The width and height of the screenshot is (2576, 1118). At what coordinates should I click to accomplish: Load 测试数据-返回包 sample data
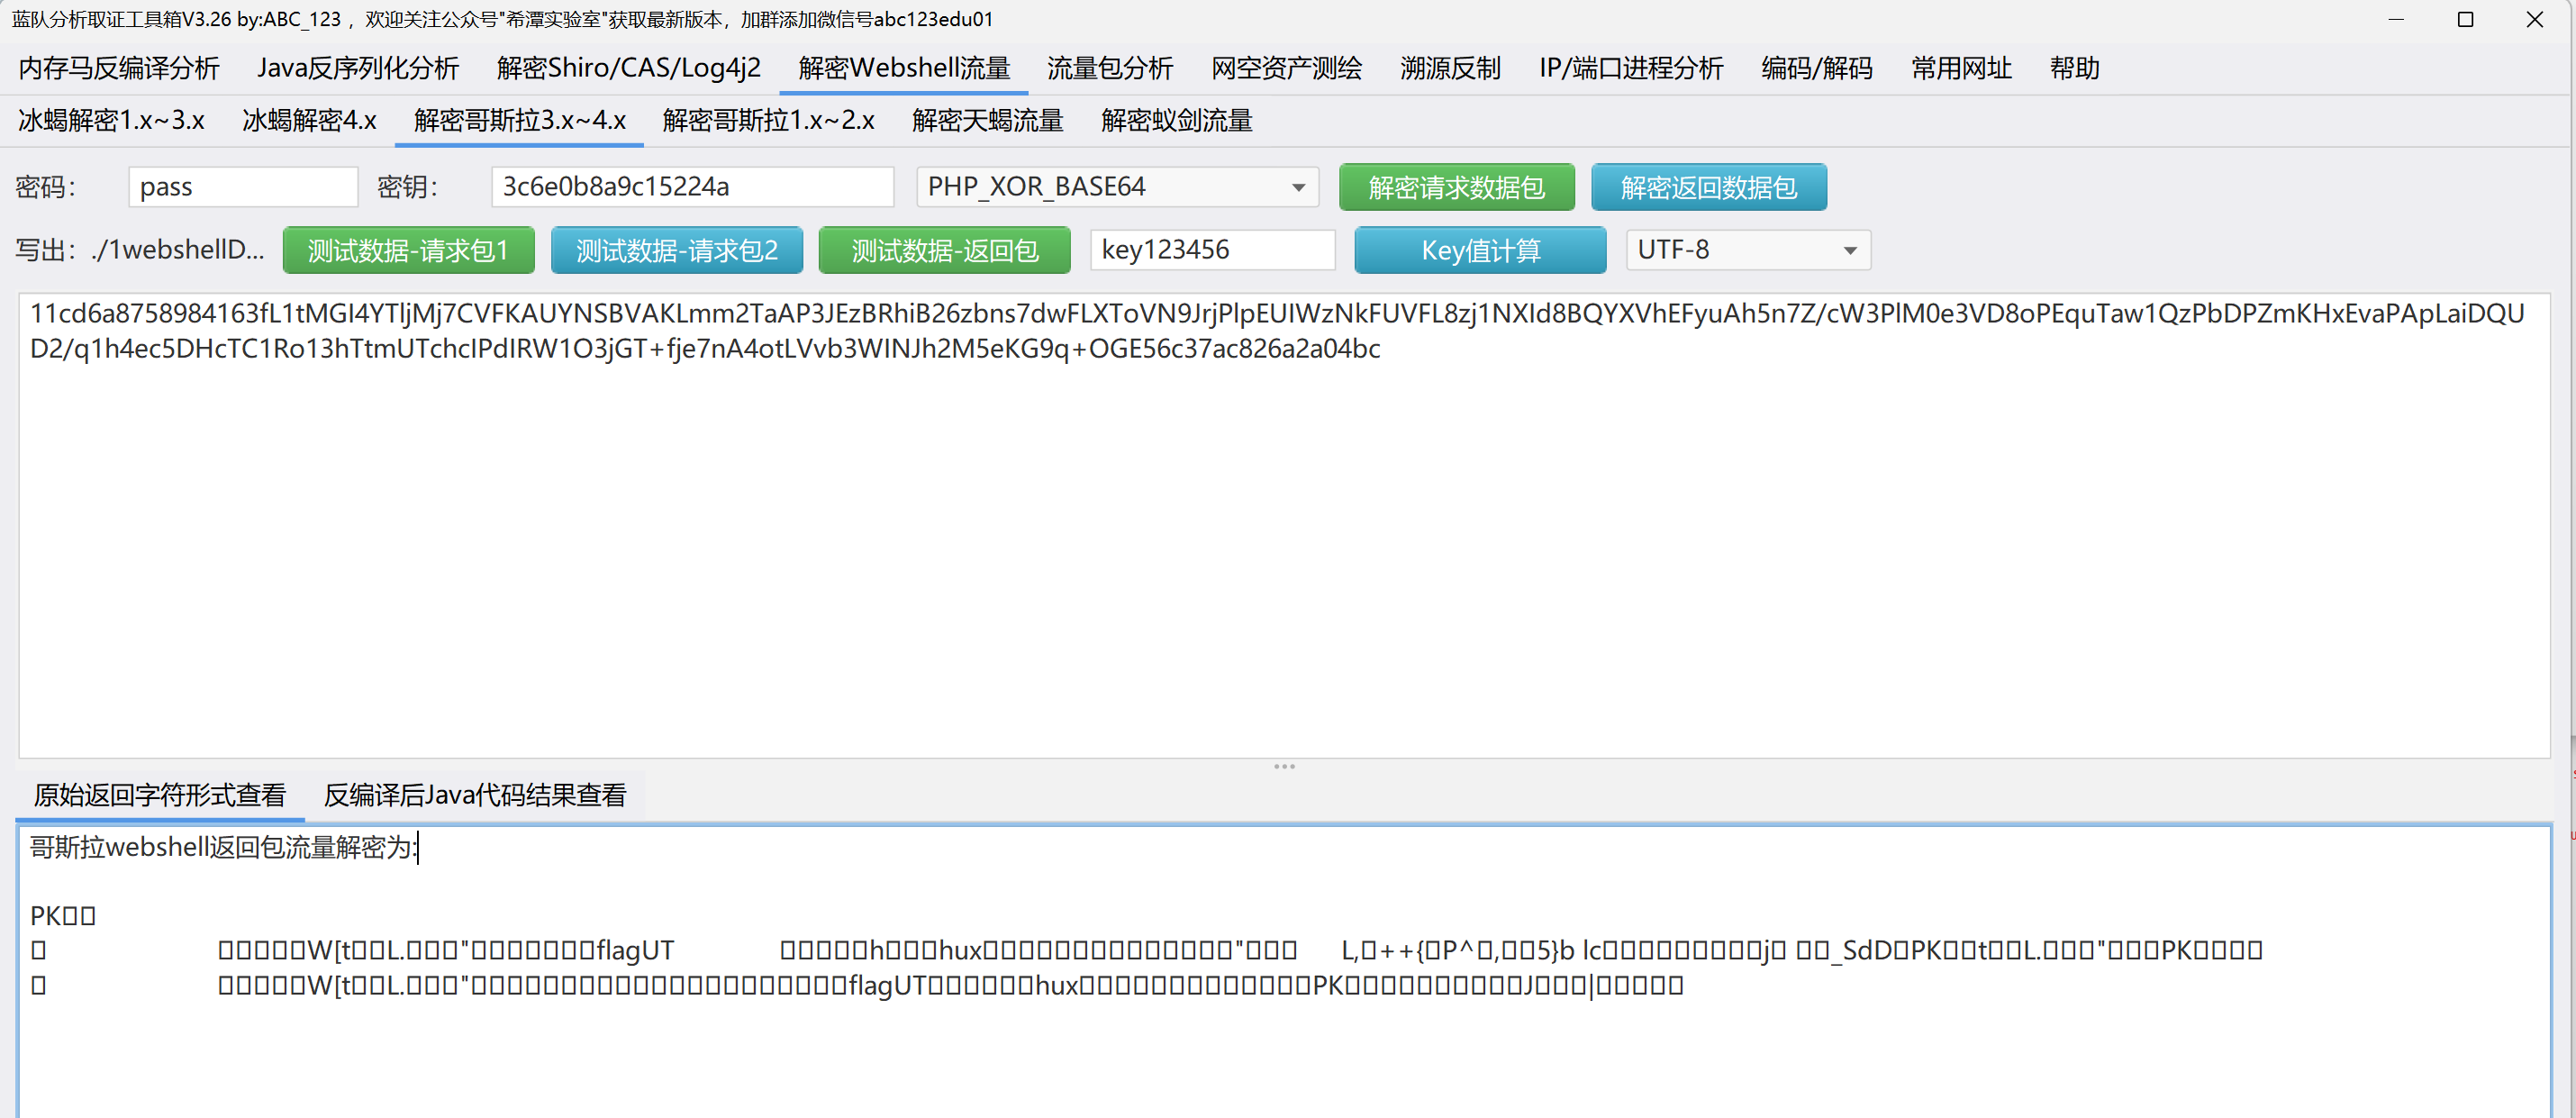tap(944, 250)
